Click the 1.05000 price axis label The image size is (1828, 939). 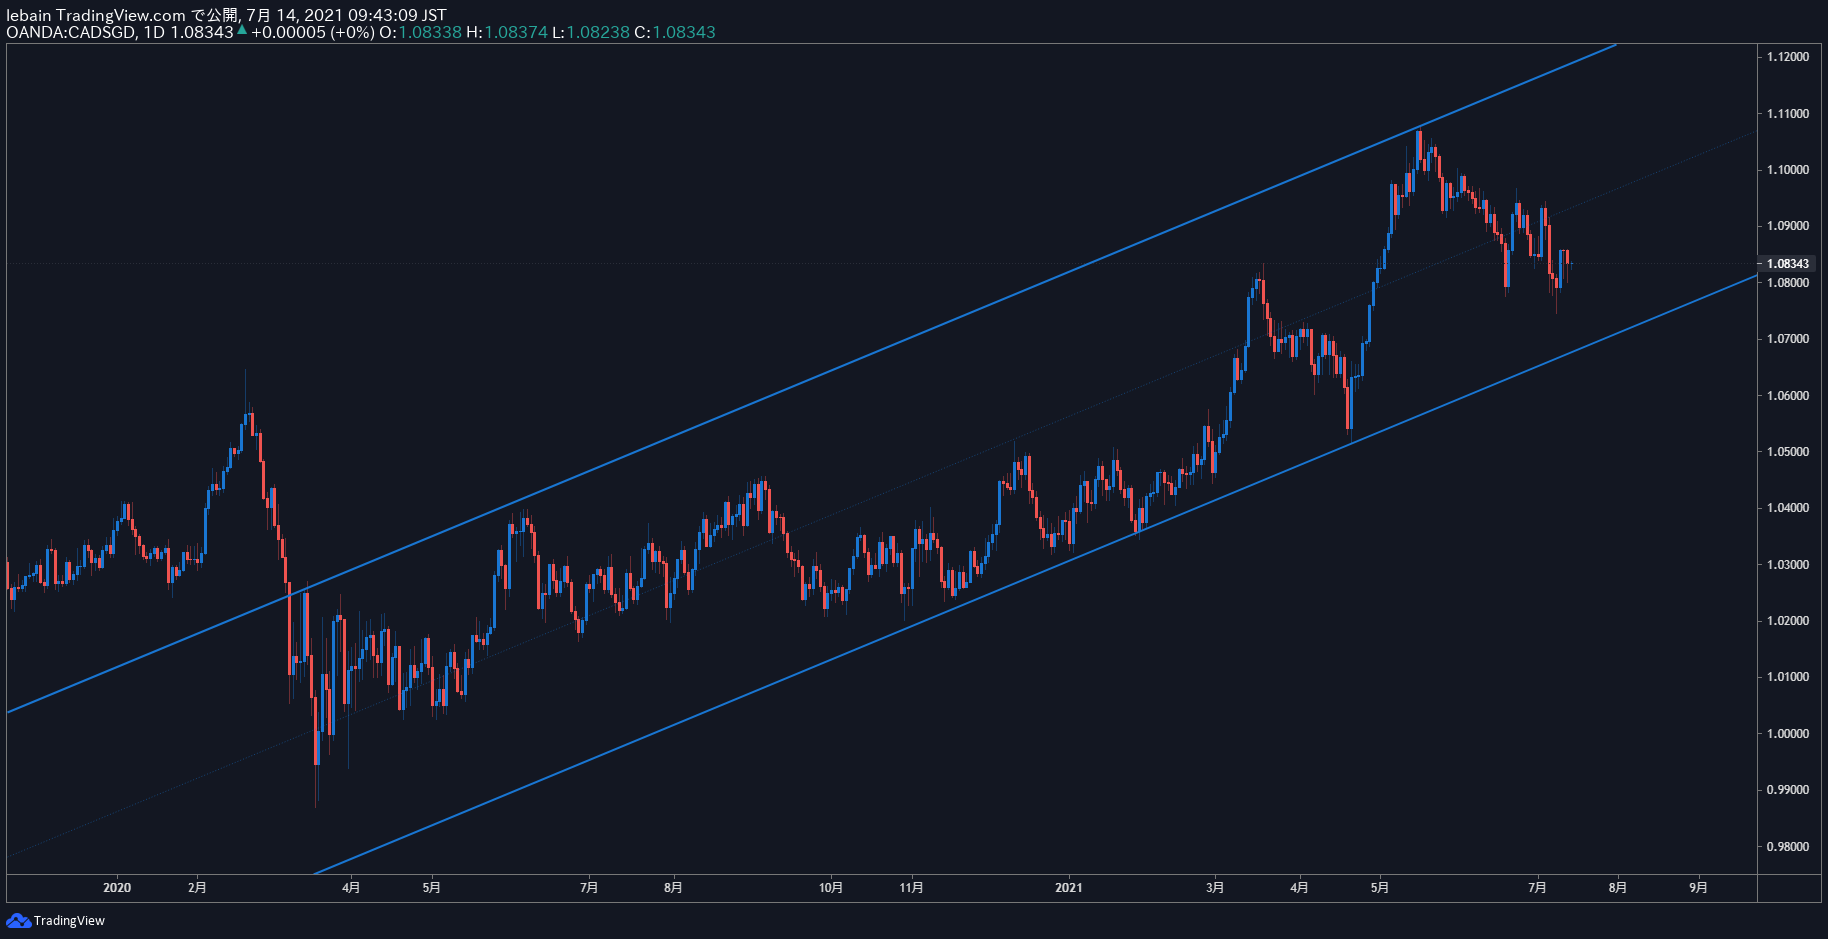tap(1788, 452)
